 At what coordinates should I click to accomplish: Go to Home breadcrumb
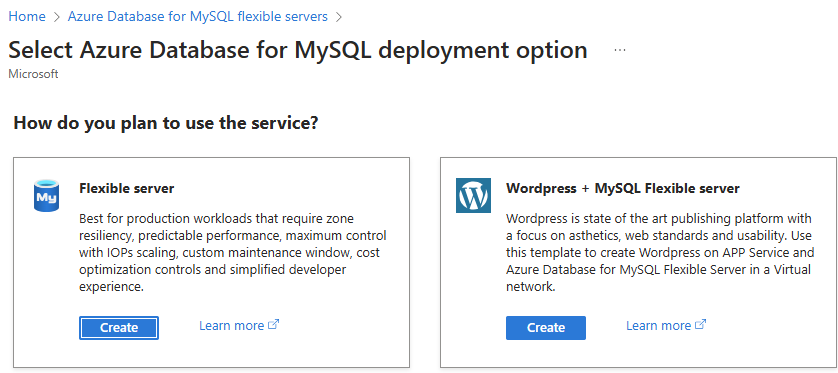pyautogui.click(x=27, y=17)
